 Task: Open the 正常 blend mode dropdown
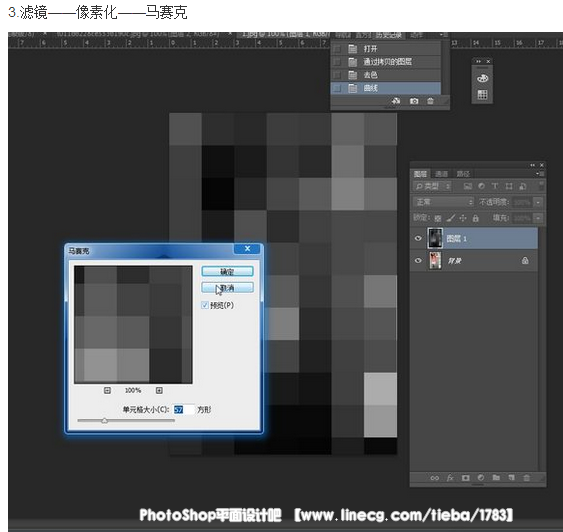(x=444, y=202)
